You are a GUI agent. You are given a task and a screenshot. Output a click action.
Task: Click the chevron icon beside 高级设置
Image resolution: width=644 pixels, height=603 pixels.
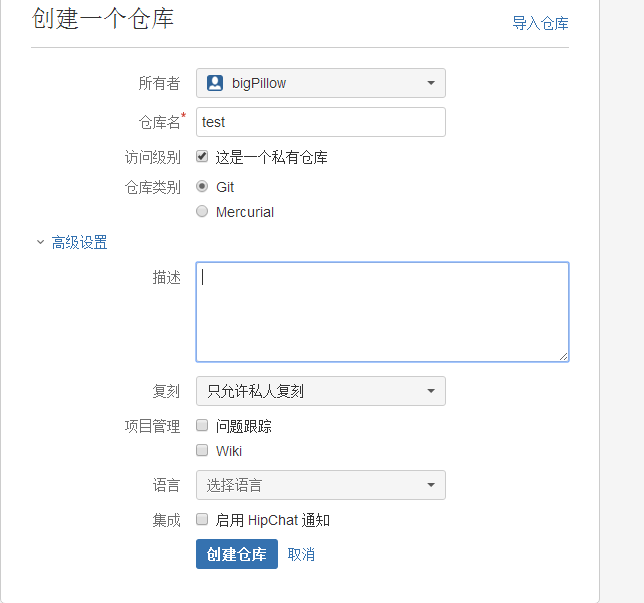40,242
